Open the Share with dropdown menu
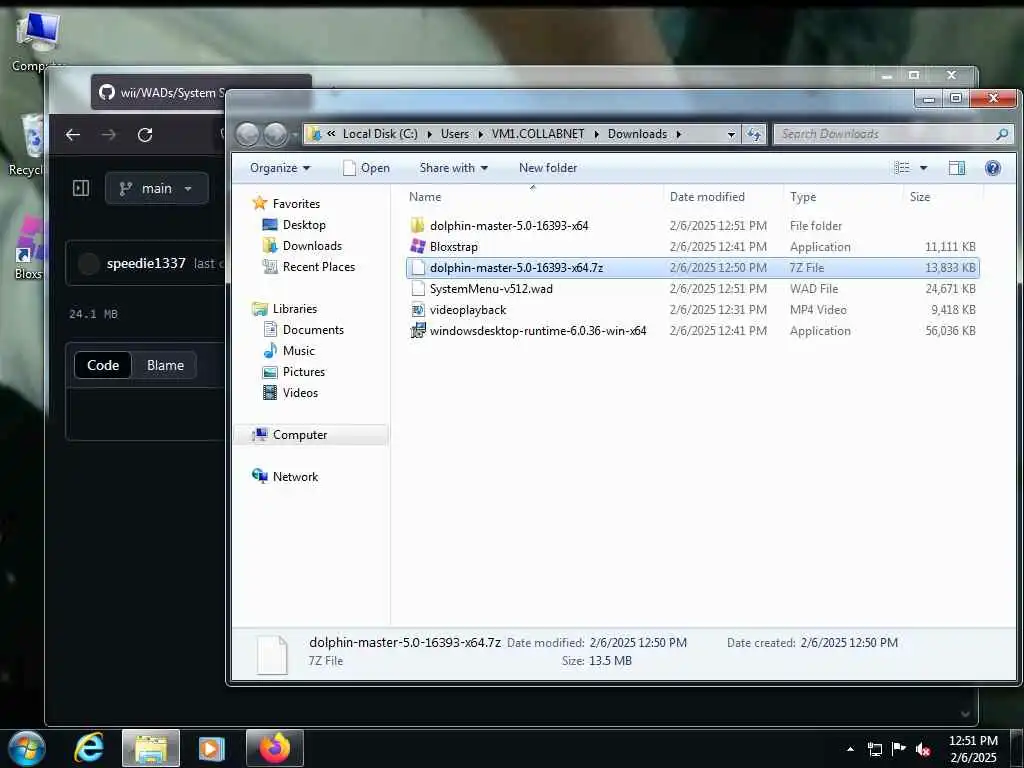This screenshot has height=768, width=1024. point(453,168)
